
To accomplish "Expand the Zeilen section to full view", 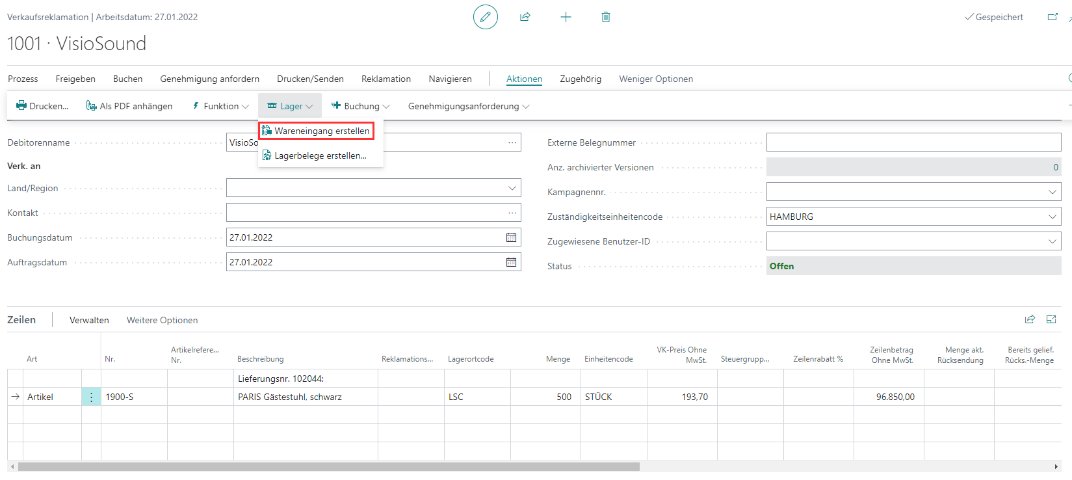I will coord(1052,320).
